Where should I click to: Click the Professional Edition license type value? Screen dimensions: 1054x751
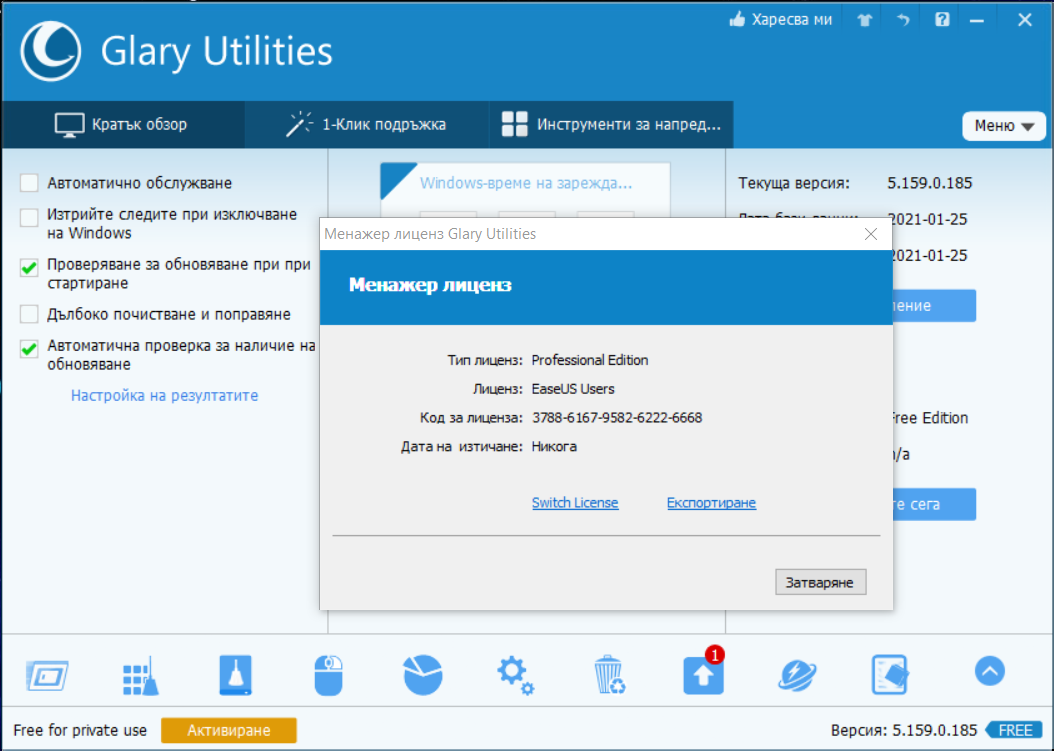pyautogui.click(x=590, y=360)
